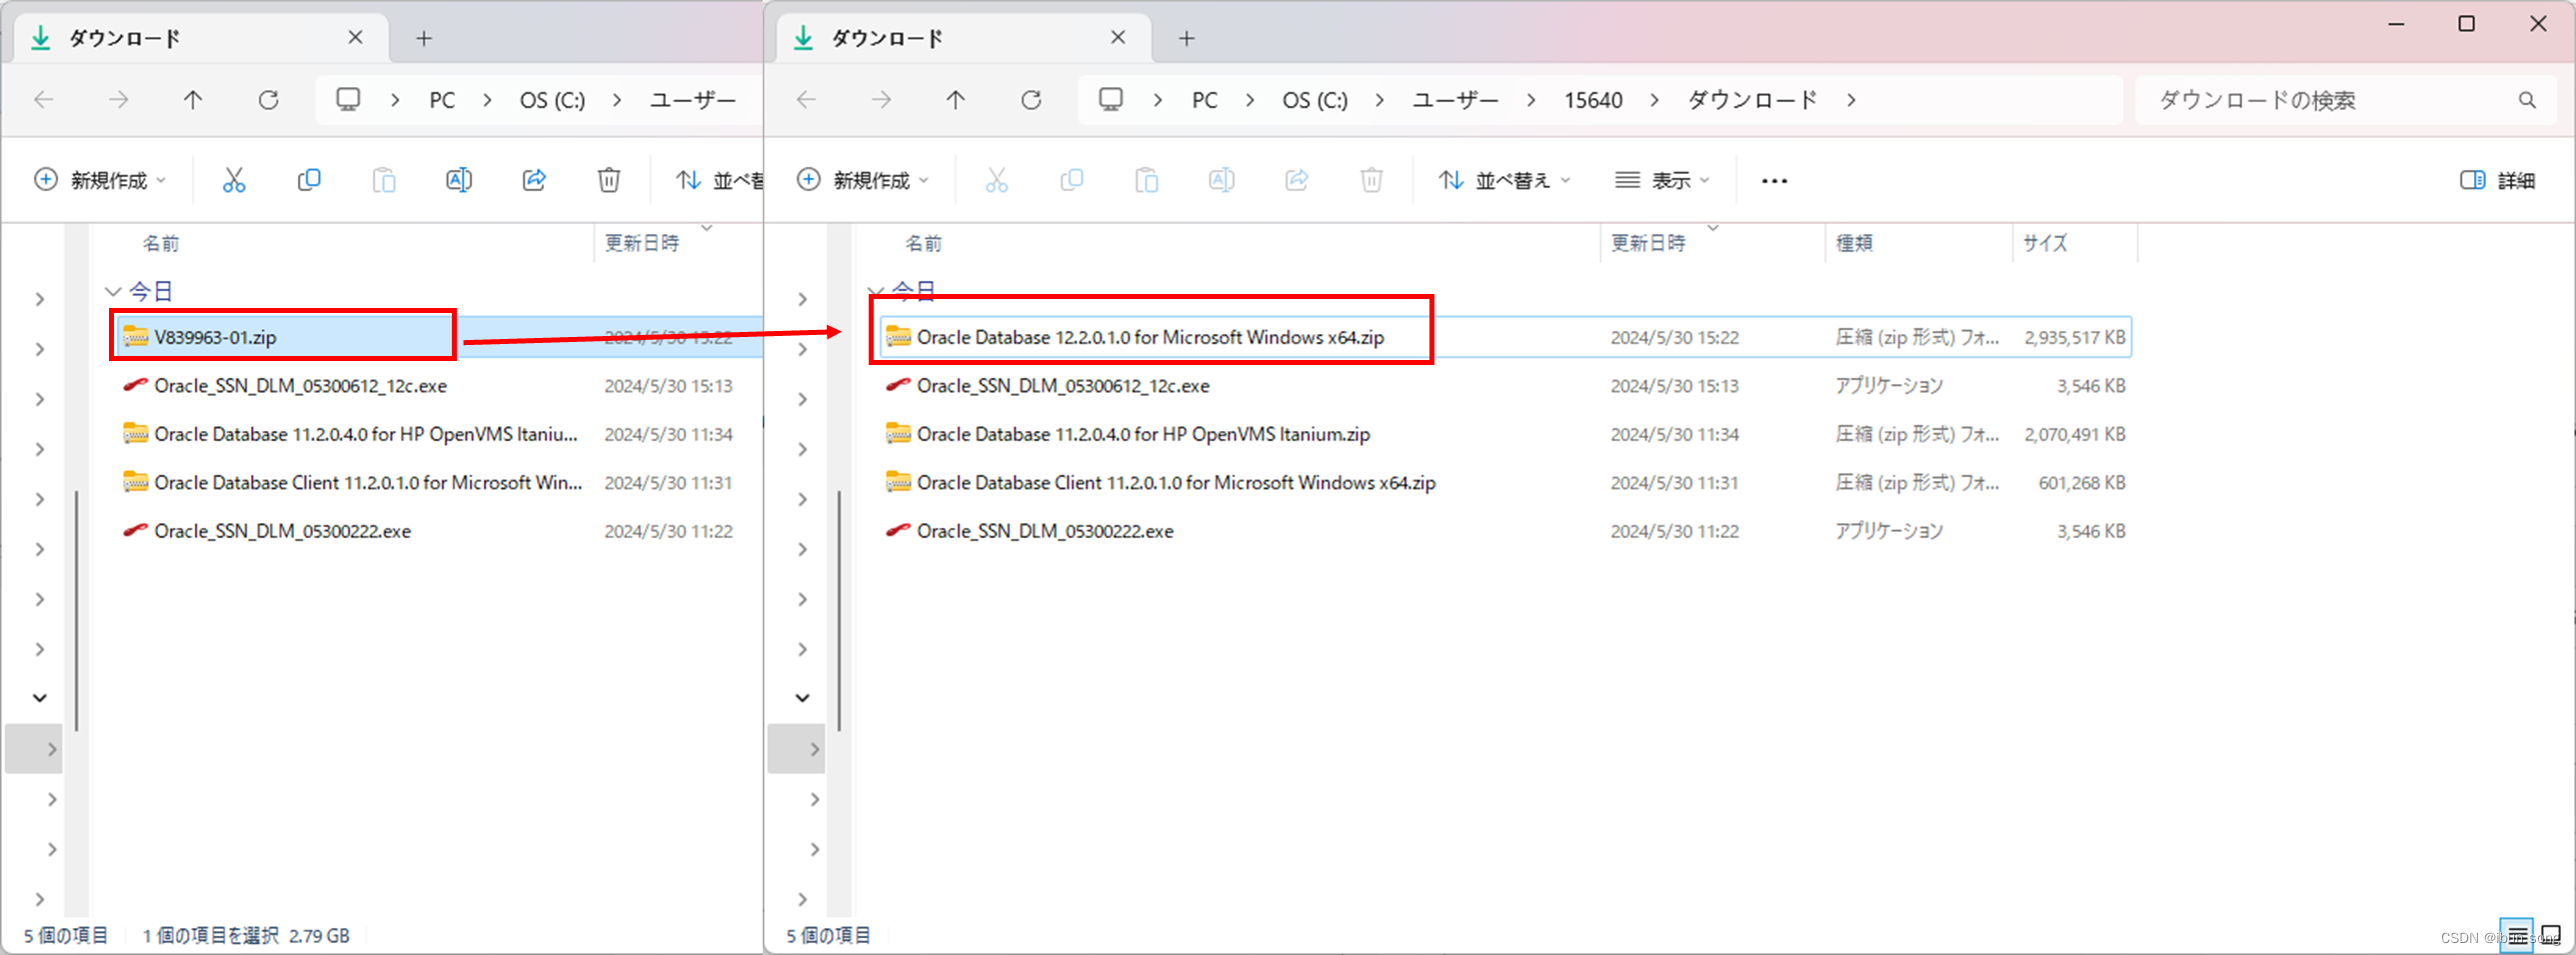The height and width of the screenshot is (955, 2576).
Task: Go forward in right window navigation
Action: pyautogui.click(x=881, y=100)
